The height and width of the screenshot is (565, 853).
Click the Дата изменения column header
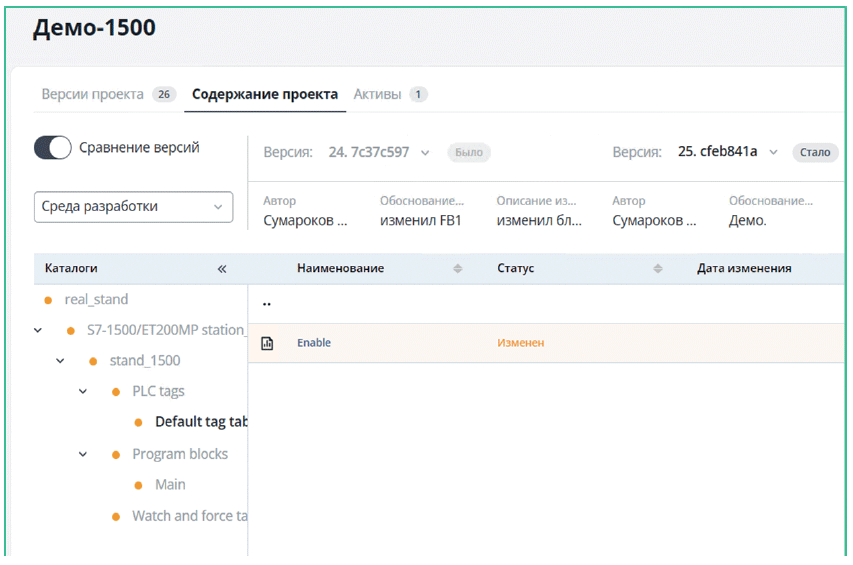point(744,268)
